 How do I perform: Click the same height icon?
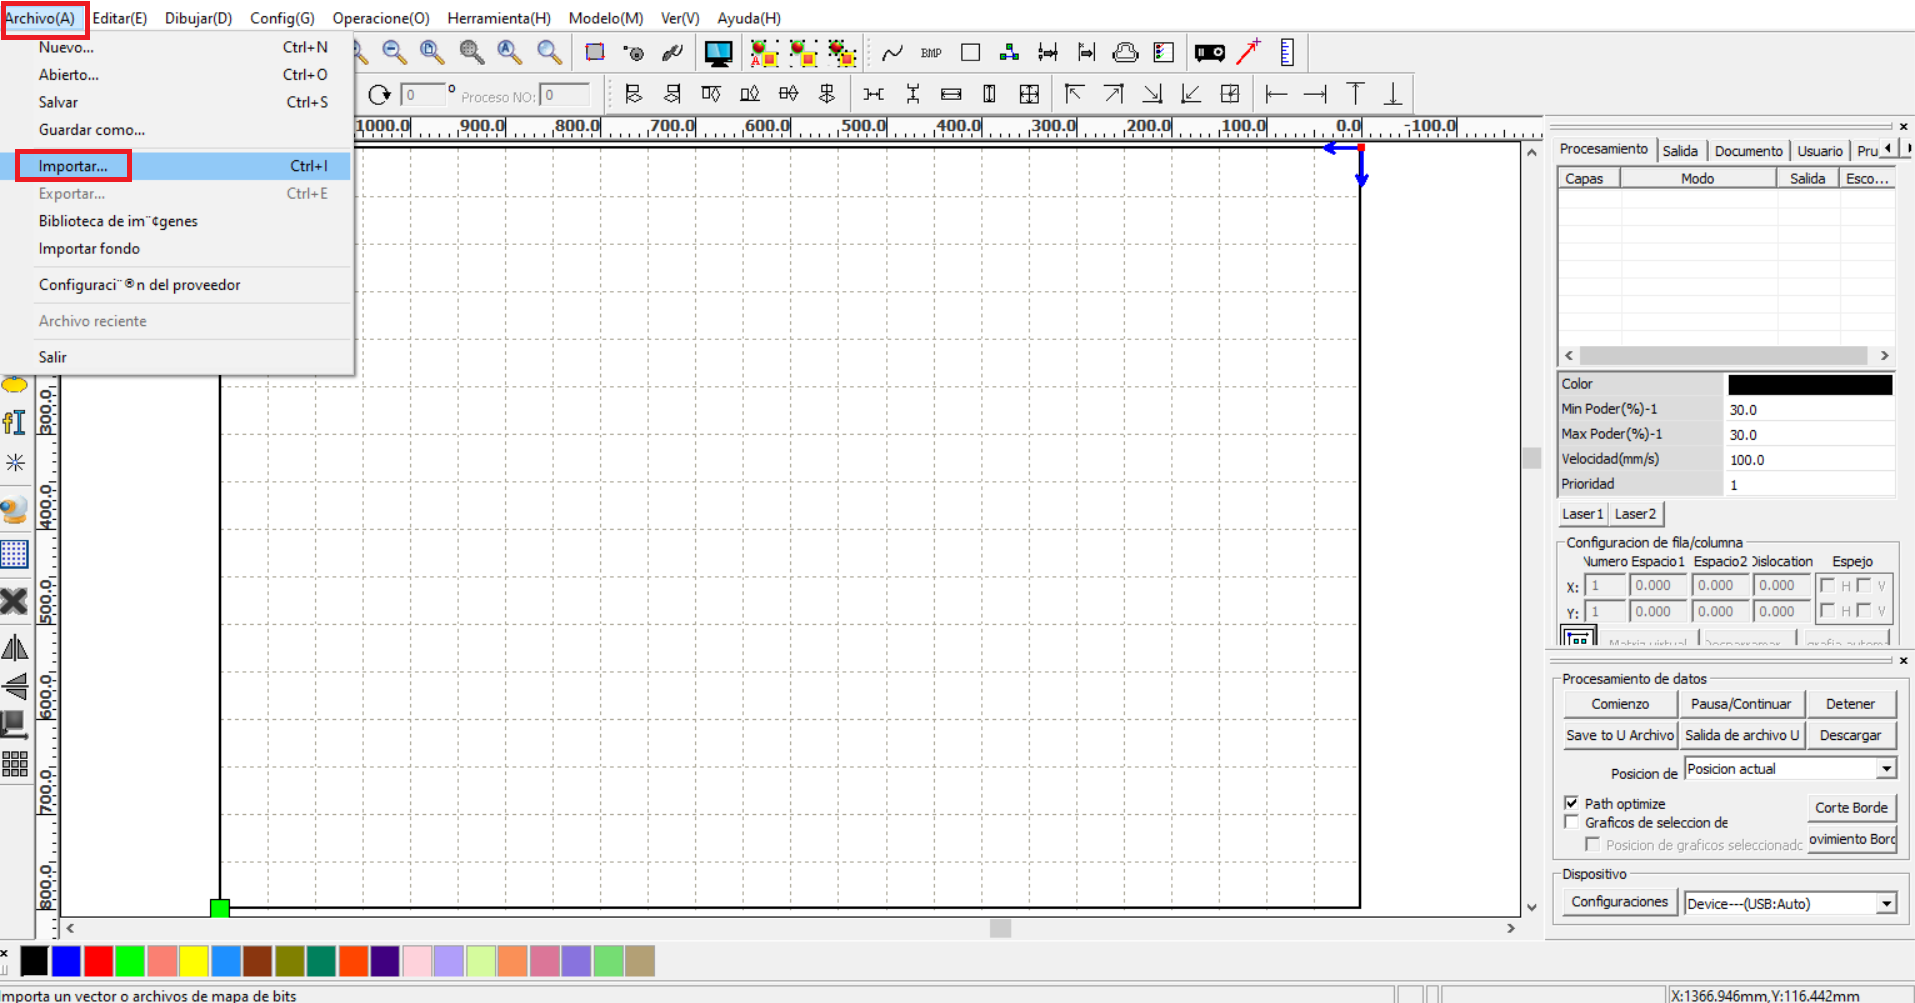click(x=989, y=94)
